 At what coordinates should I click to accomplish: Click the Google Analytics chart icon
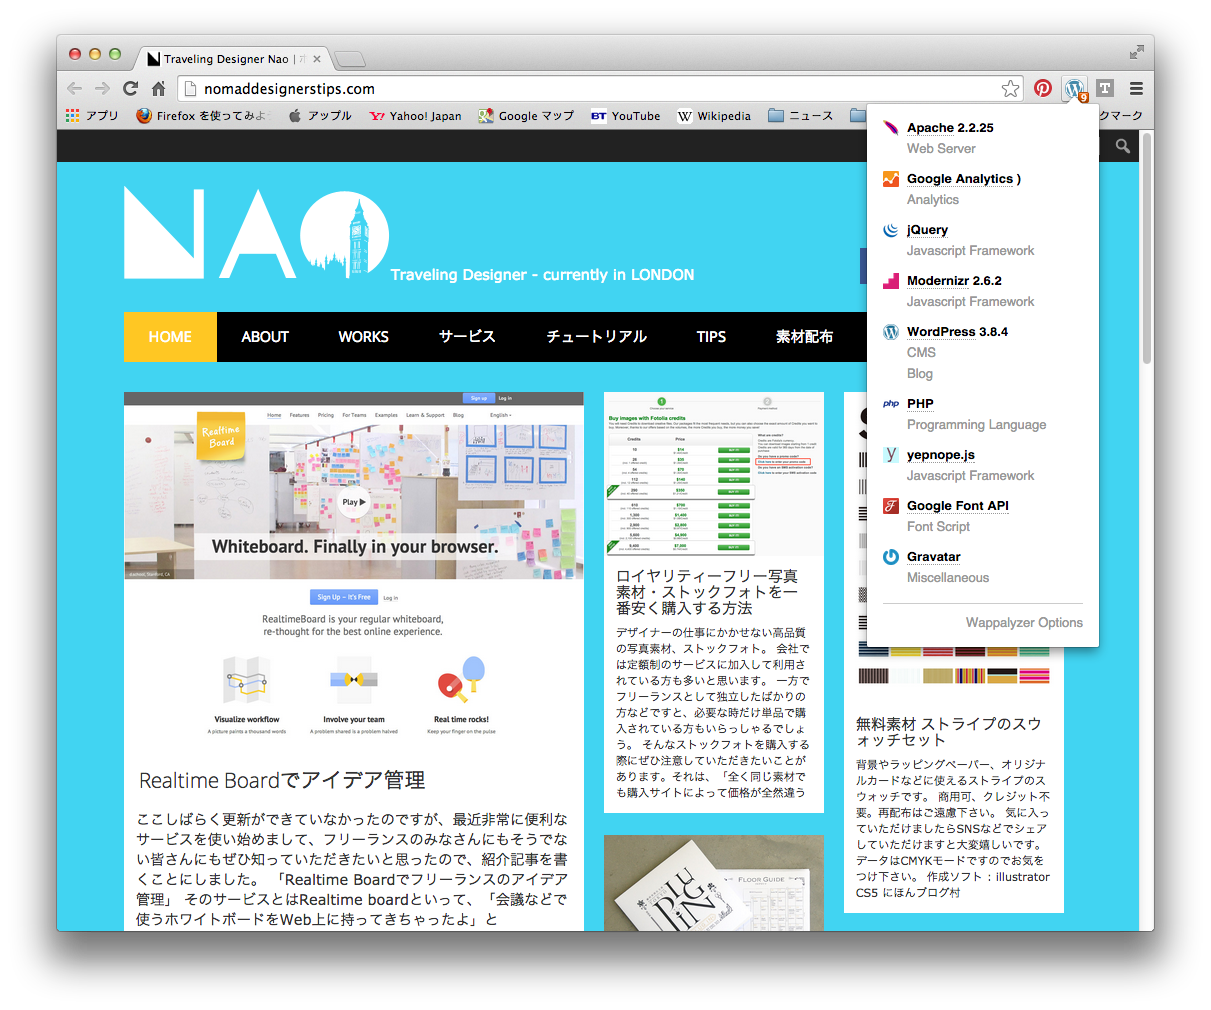point(891,179)
